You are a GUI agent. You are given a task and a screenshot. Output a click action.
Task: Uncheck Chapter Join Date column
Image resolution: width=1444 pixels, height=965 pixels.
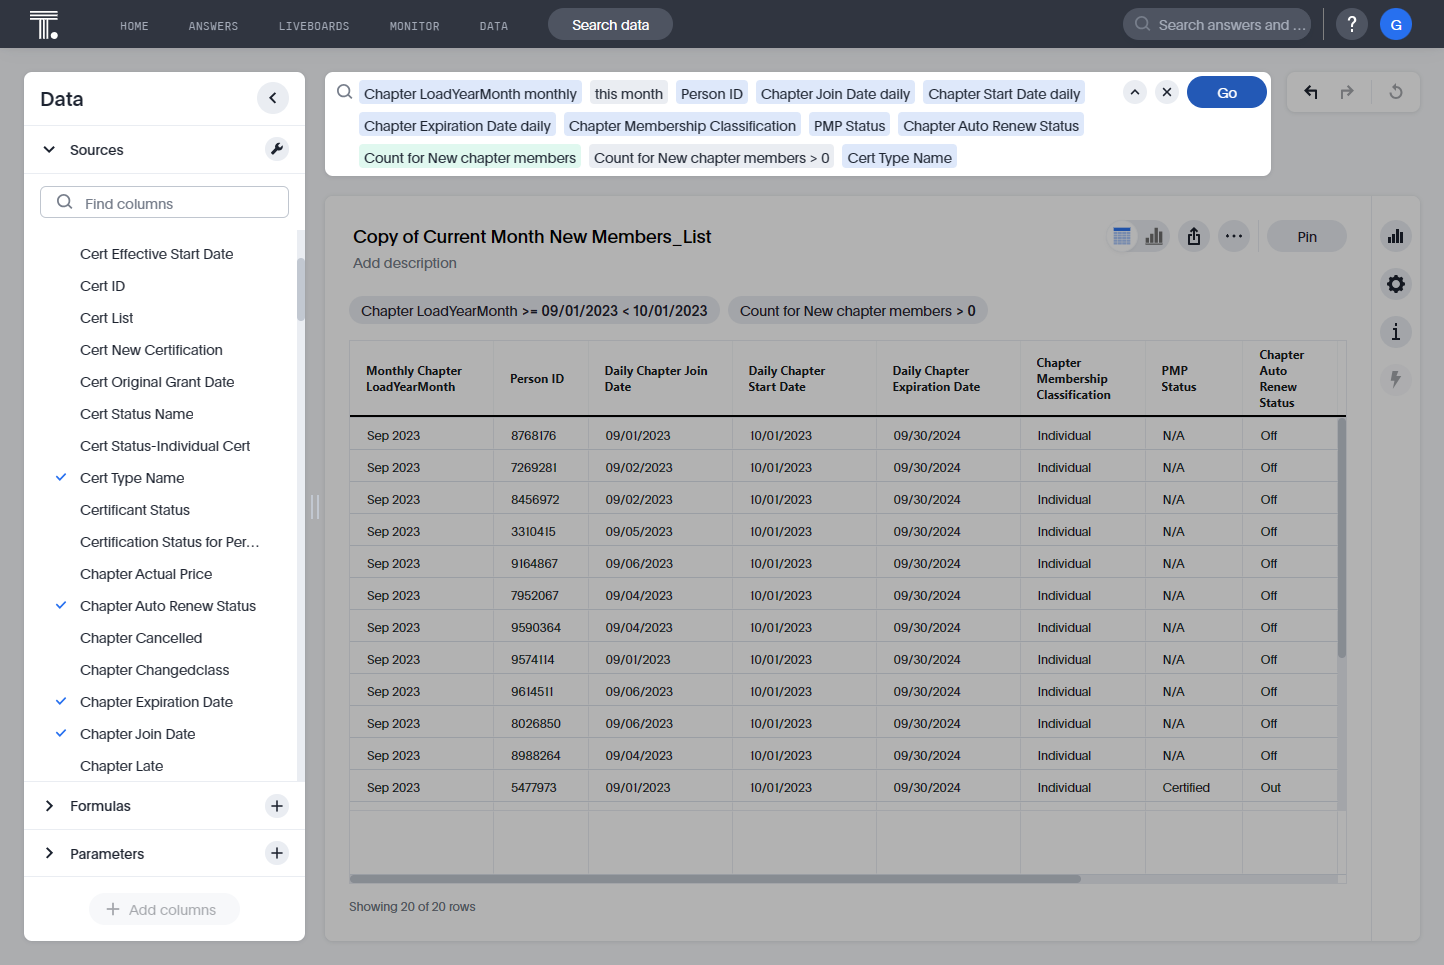(61, 734)
